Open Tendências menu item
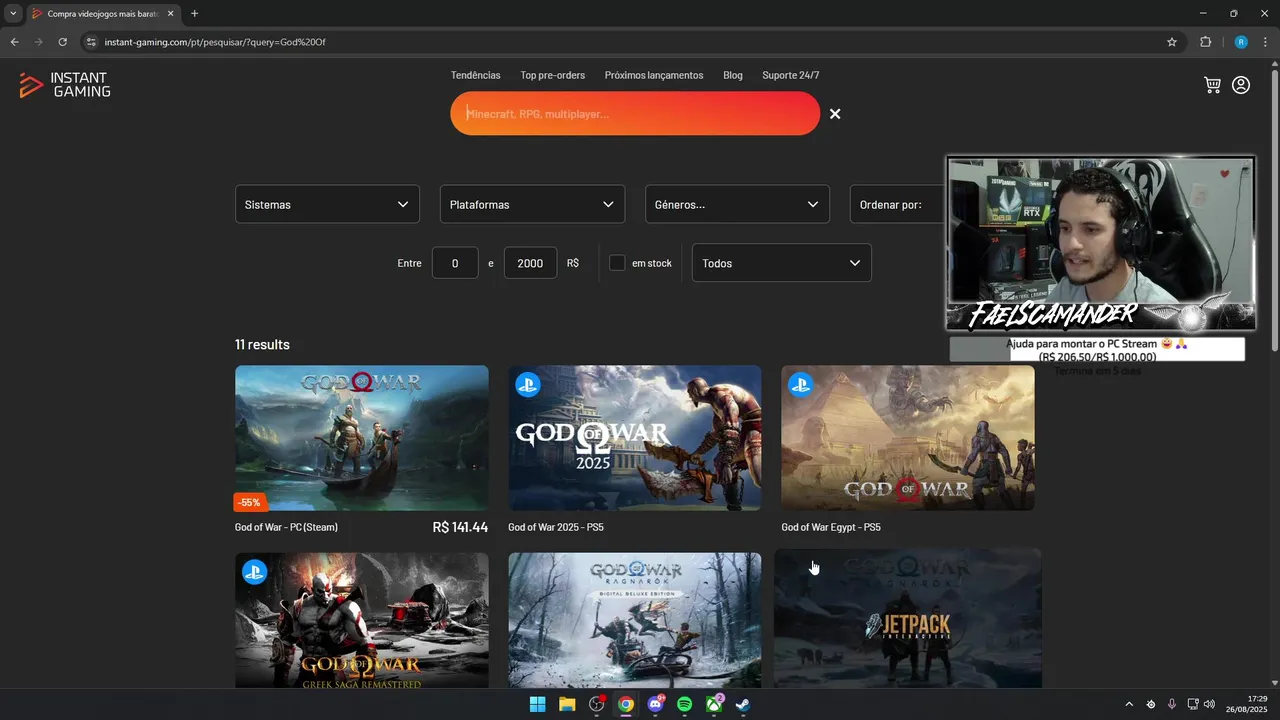This screenshot has height=720, width=1280. pos(476,75)
